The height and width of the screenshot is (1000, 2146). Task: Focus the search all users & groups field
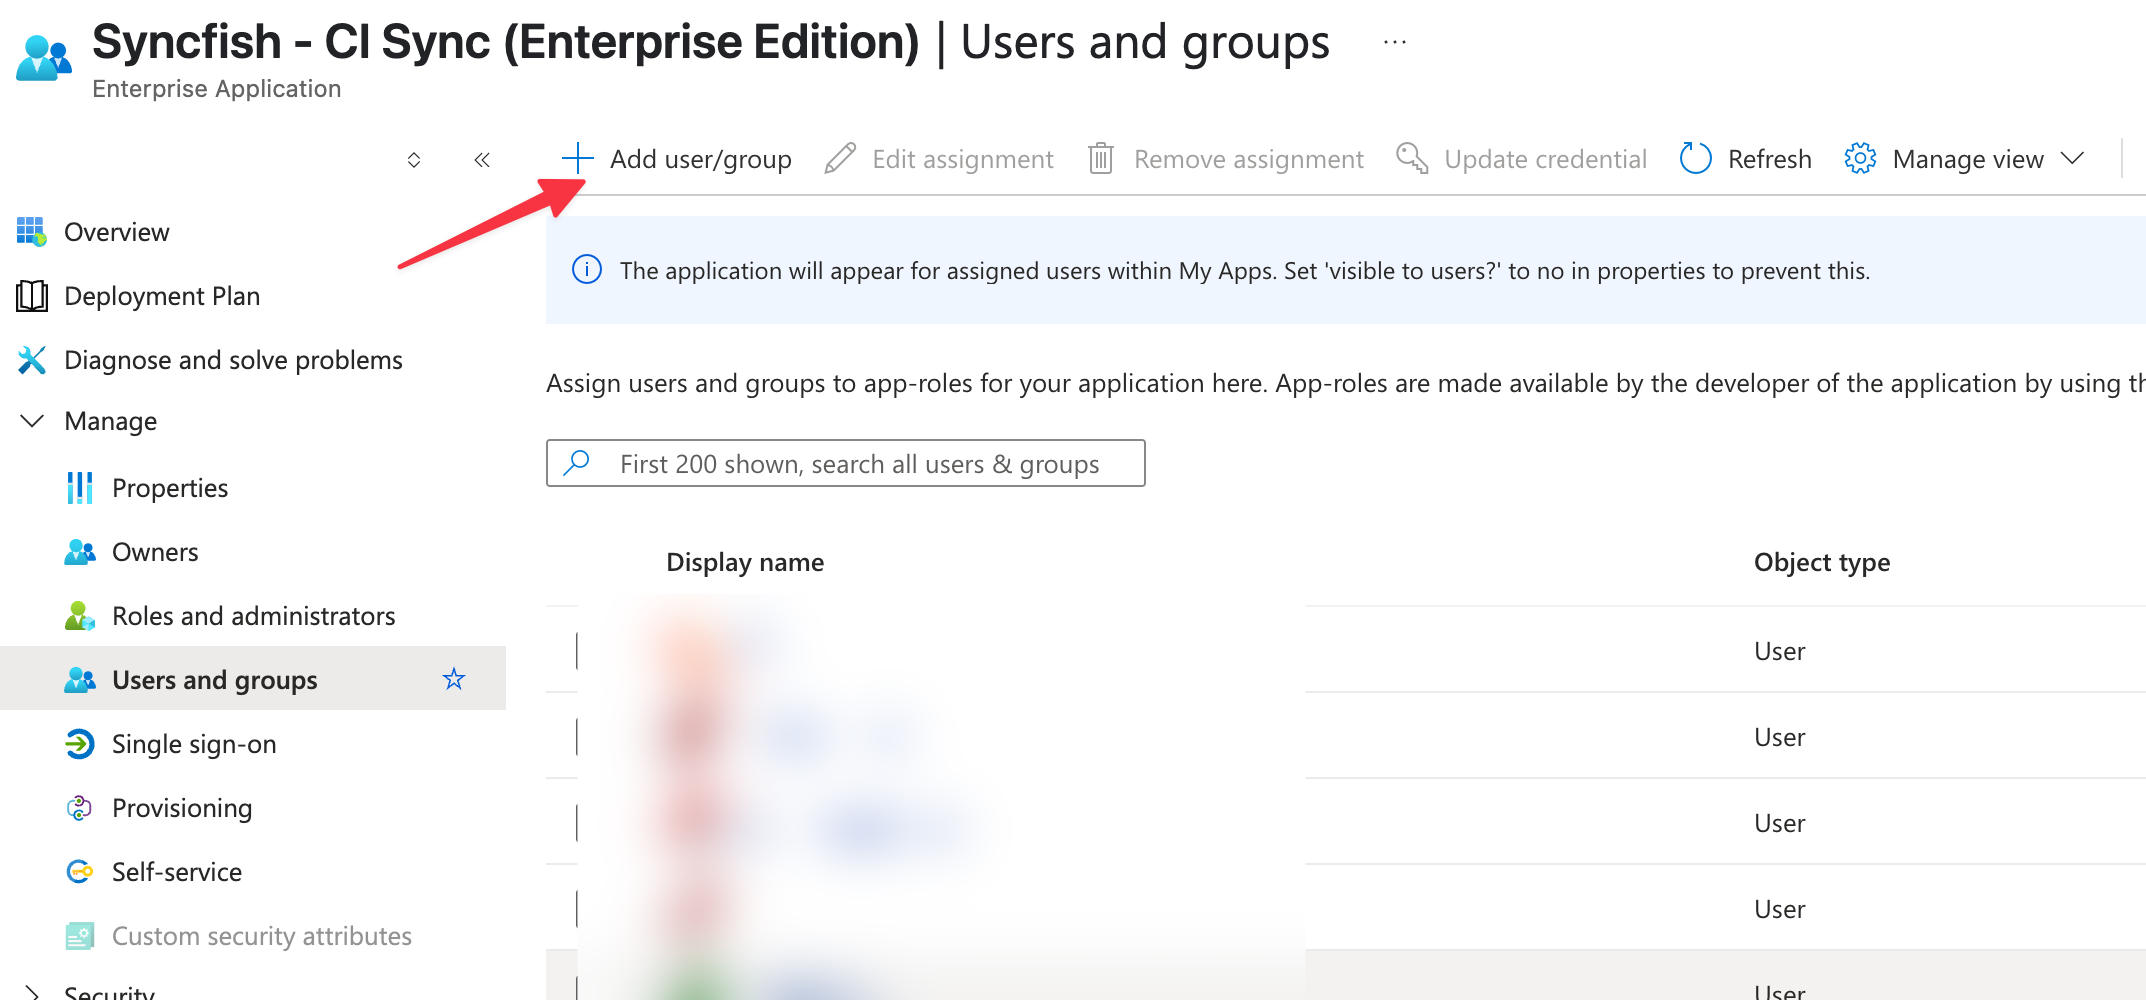(x=846, y=463)
